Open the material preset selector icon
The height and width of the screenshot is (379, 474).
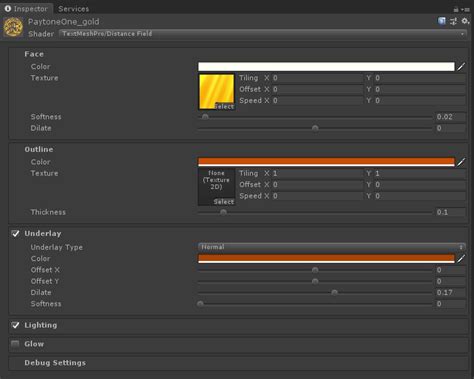tap(453, 22)
